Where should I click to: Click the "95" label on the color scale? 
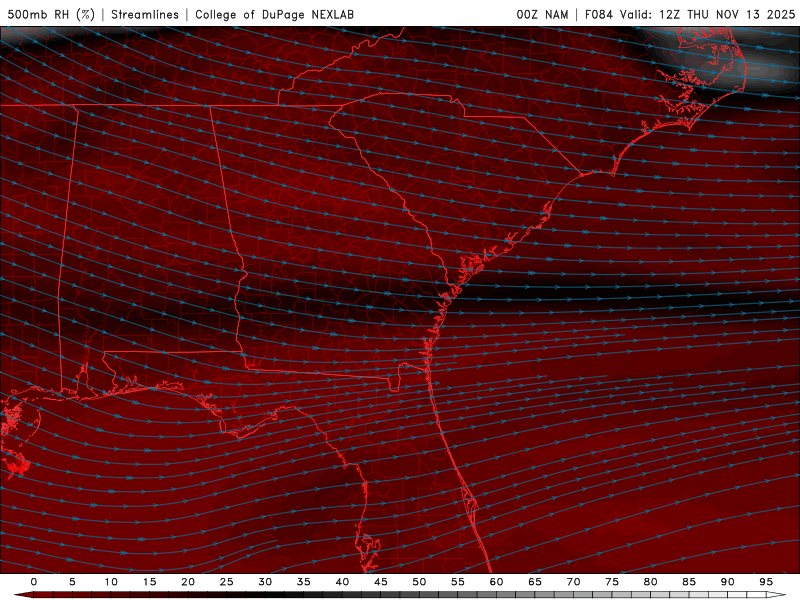[x=766, y=582]
